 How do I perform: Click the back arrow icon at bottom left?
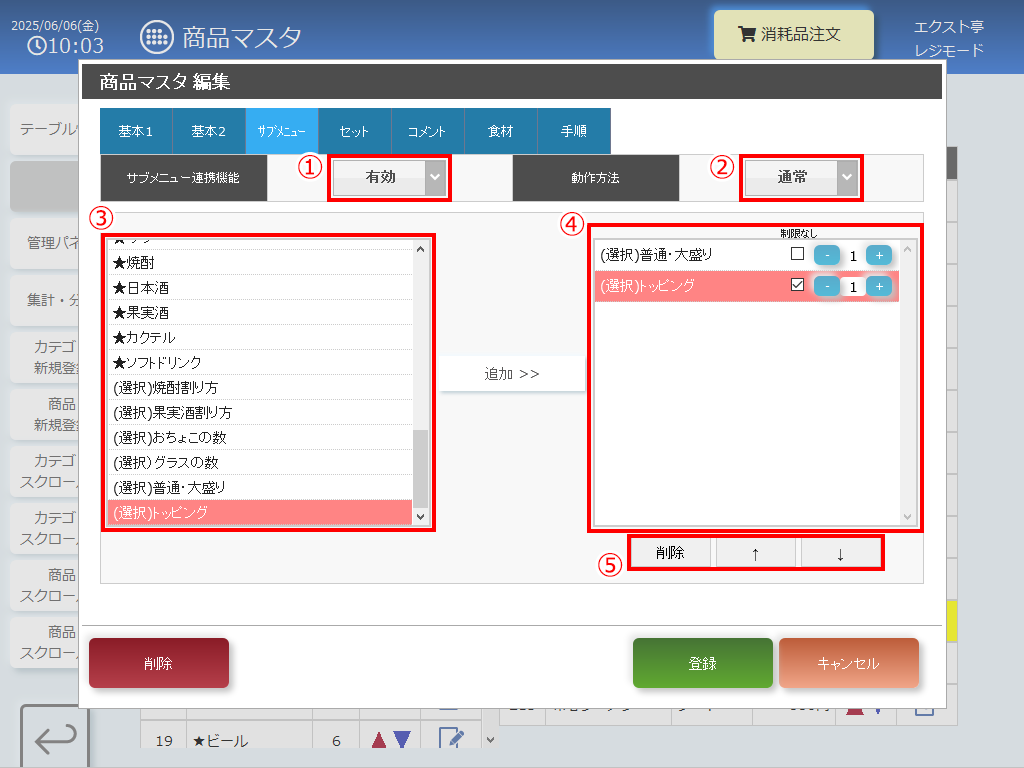55,737
